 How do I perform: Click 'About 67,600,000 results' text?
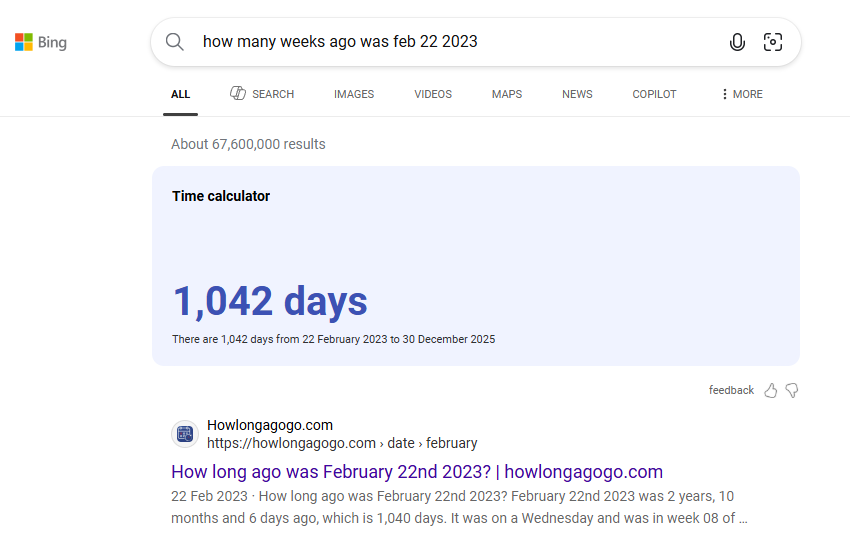[x=248, y=144]
